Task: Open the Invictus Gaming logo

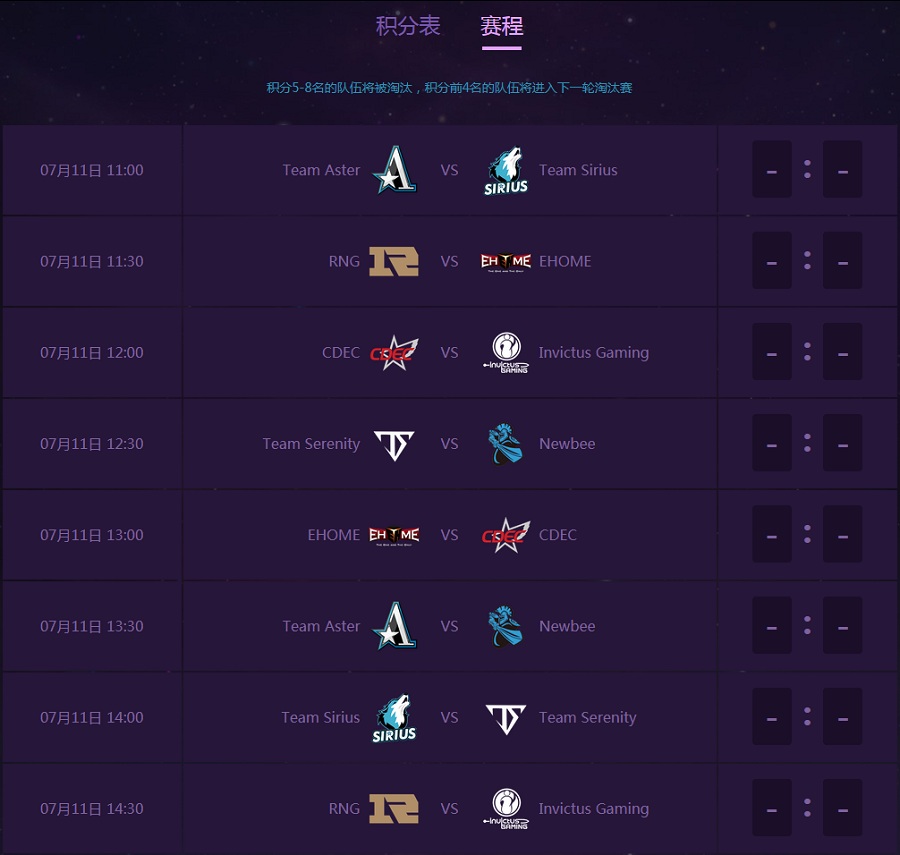Action: (505, 352)
